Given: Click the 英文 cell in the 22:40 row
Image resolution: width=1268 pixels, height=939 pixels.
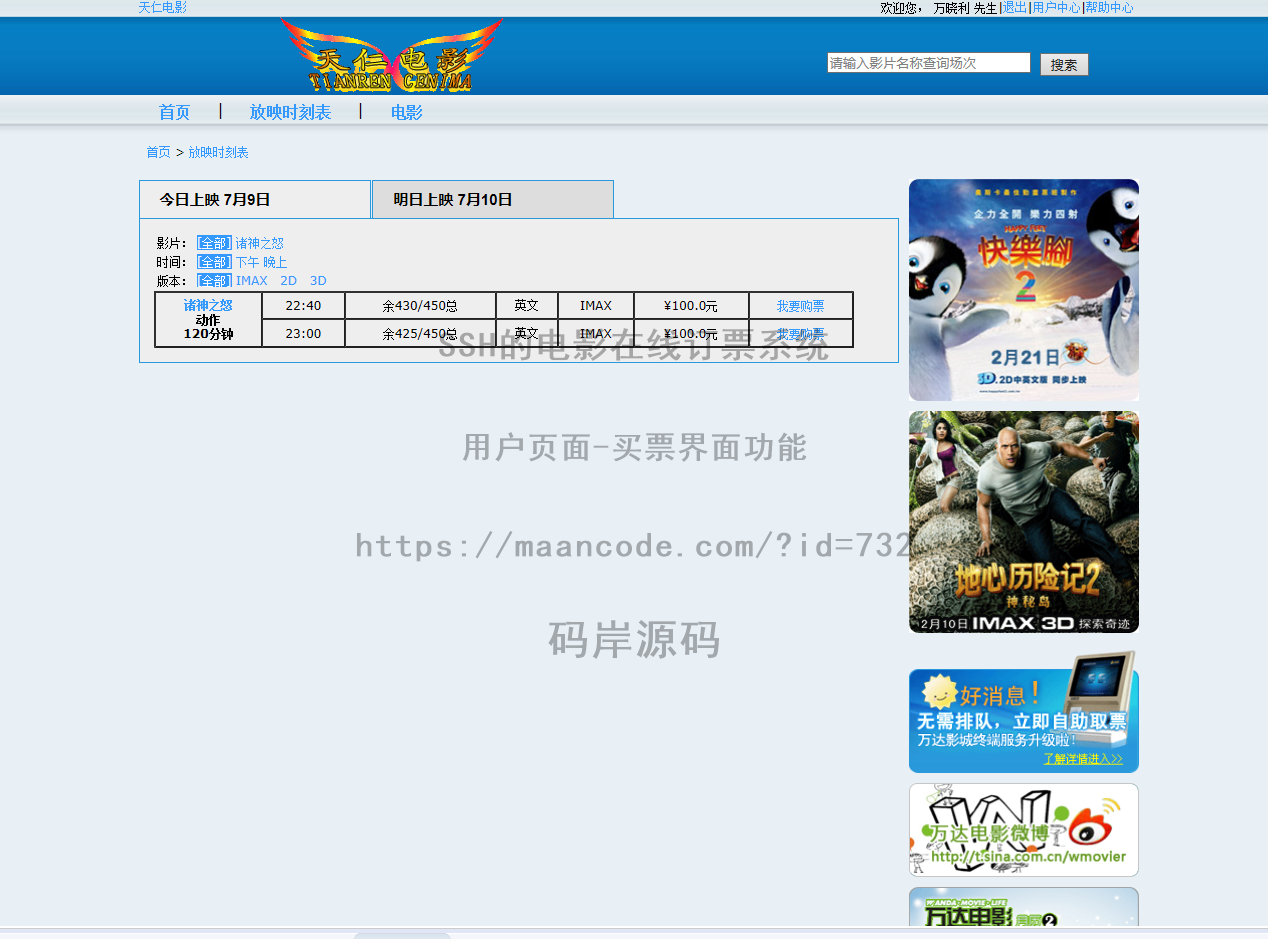Looking at the screenshot, I should (527, 306).
